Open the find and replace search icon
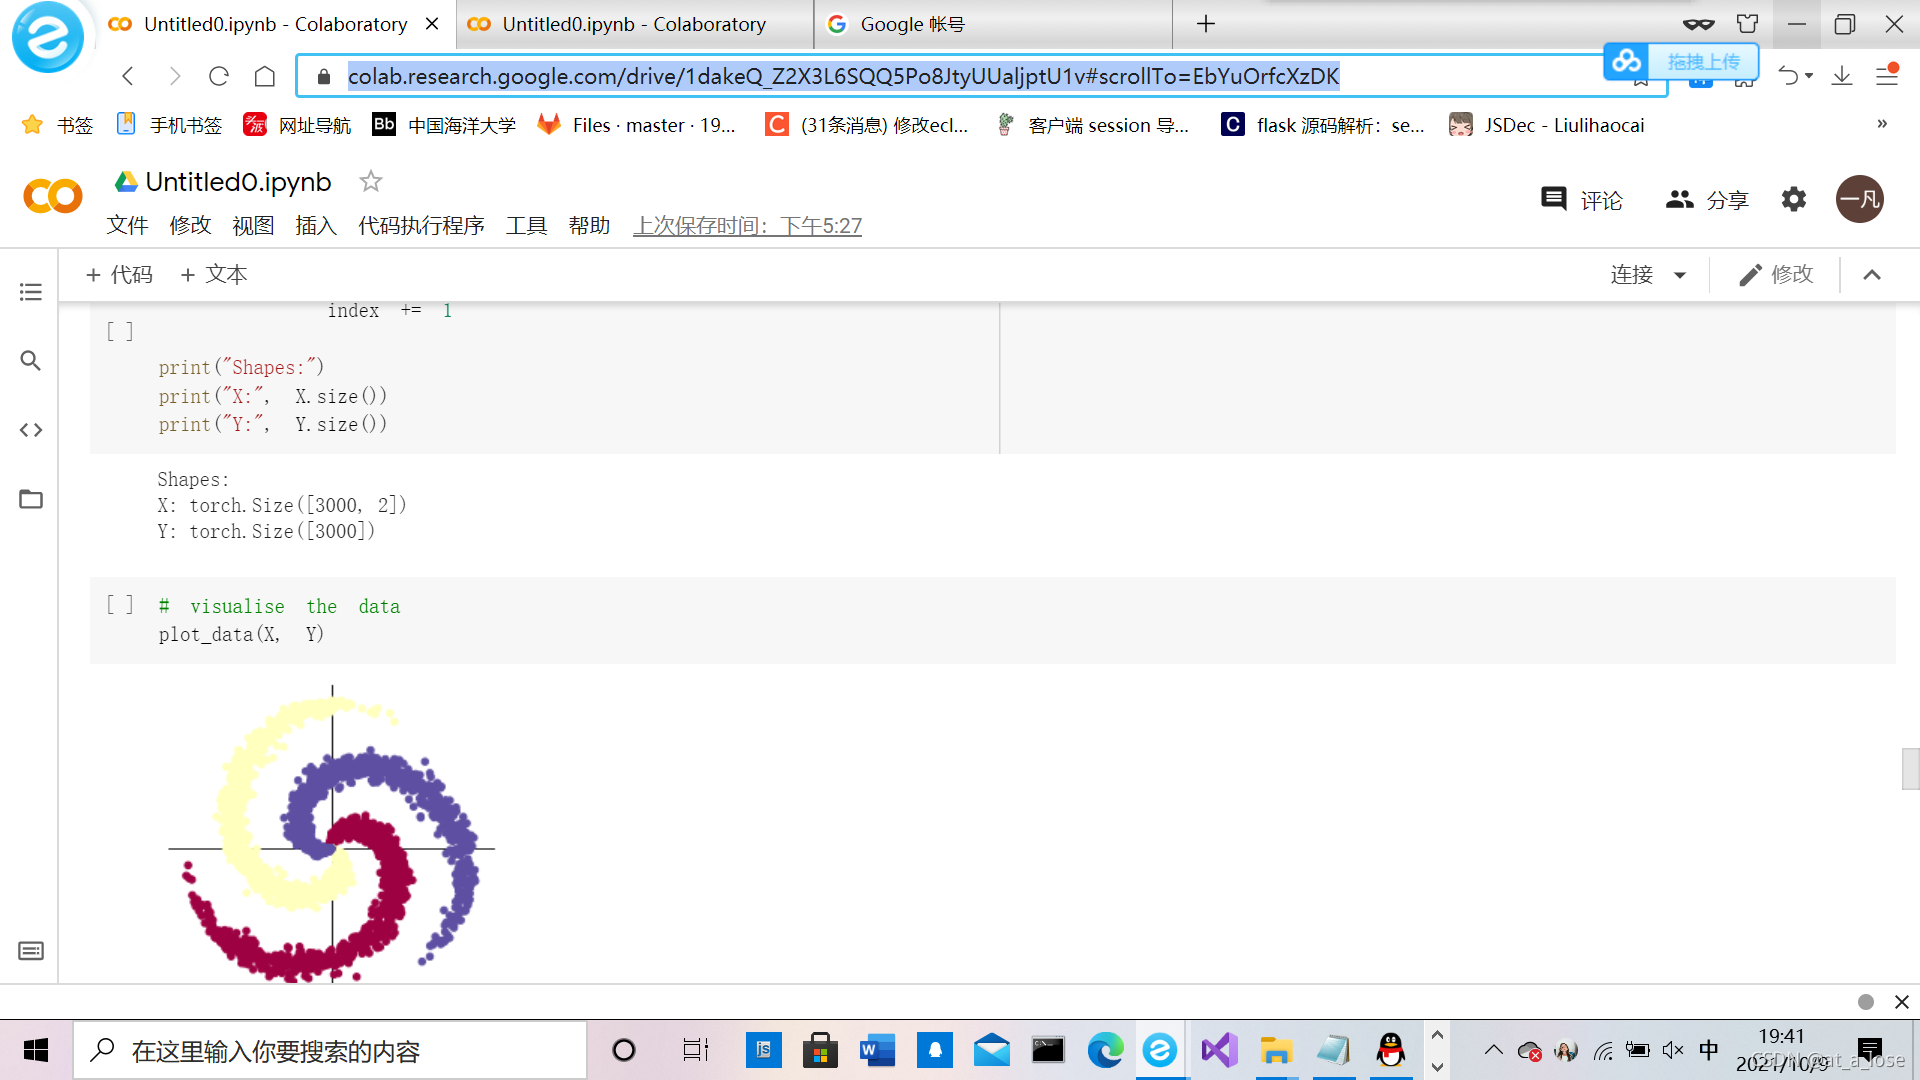Screen dimensions: 1920x1080 pyautogui.click(x=31, y=361)
